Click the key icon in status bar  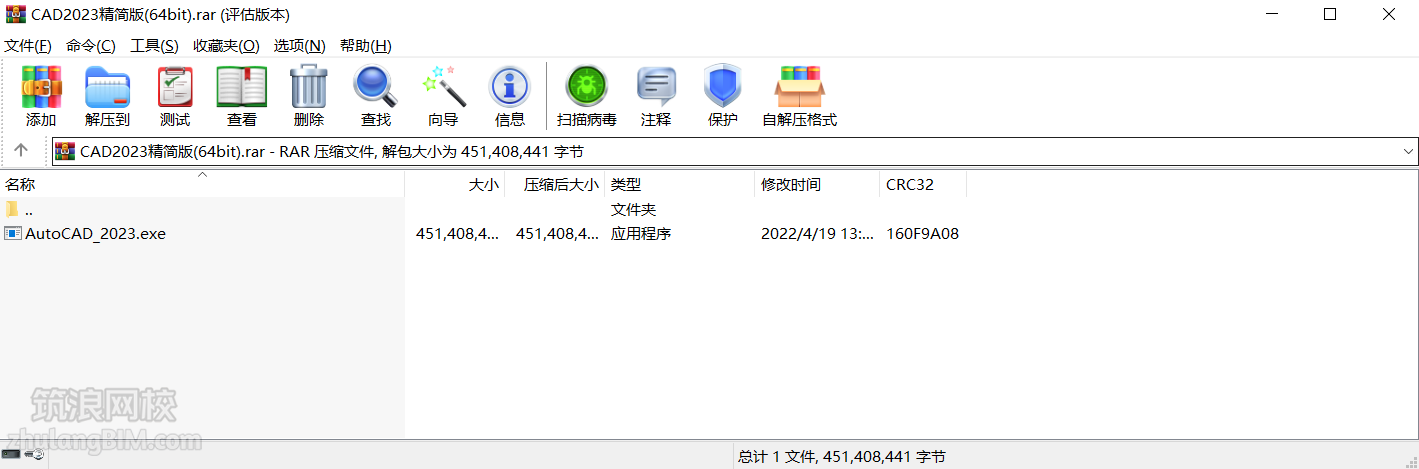(x=34, y=455)
